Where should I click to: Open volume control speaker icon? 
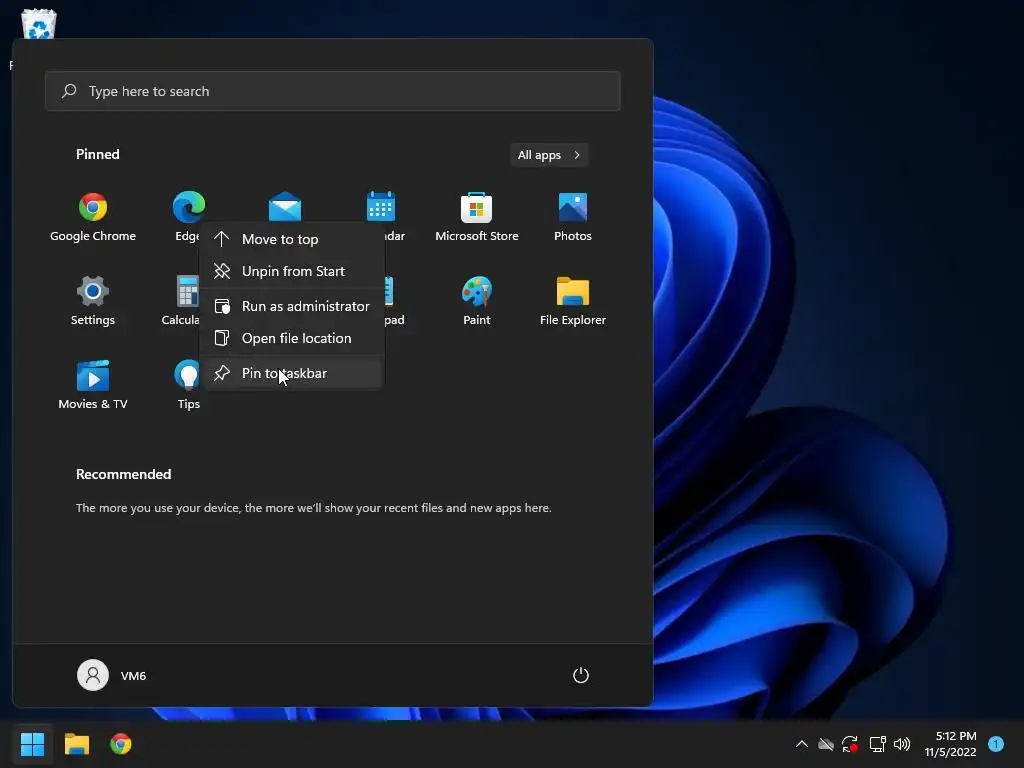[902, 744]
